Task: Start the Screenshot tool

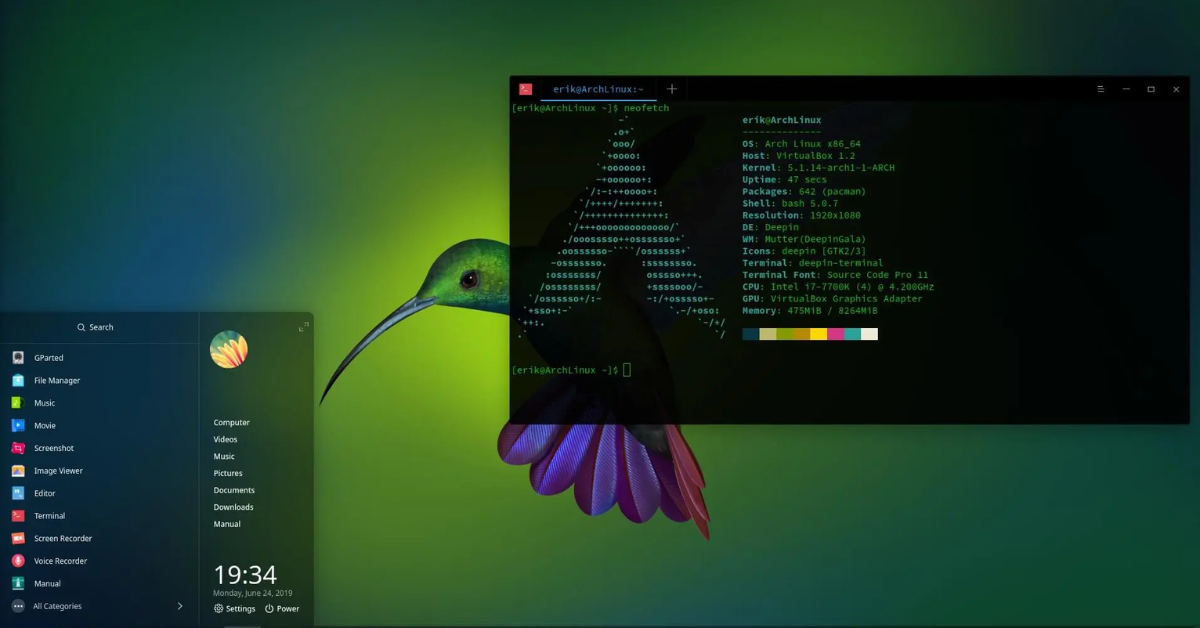Action: (18, 448)
